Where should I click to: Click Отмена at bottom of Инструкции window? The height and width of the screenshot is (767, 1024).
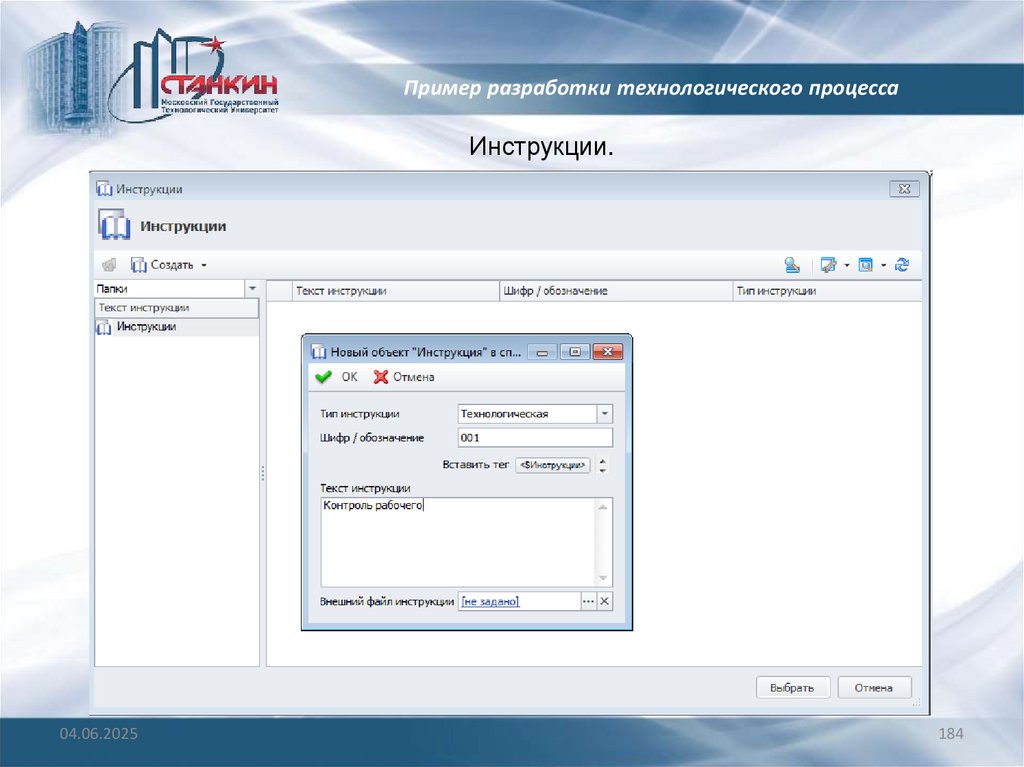[x=874, y=687]
